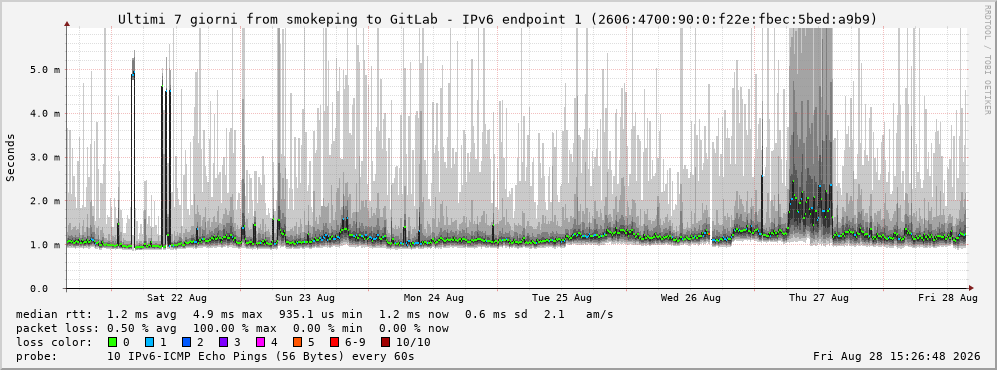Click the RRDTOOL / TOBI OETIKER watermark
Viewport: 997px width, 370px height.
(987, 60)
